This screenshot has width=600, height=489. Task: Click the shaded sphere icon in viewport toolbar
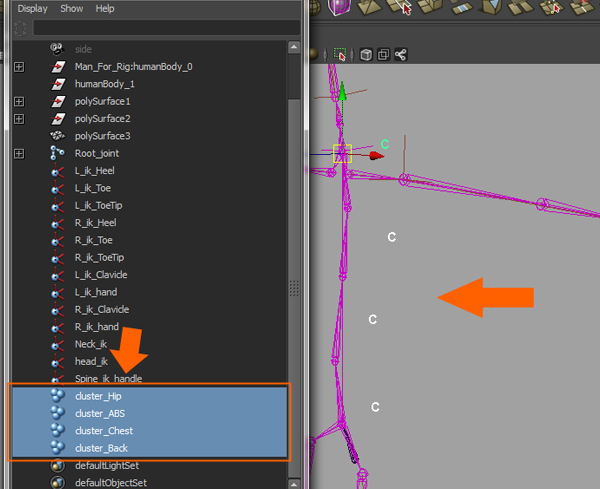[x=313, y=54]
